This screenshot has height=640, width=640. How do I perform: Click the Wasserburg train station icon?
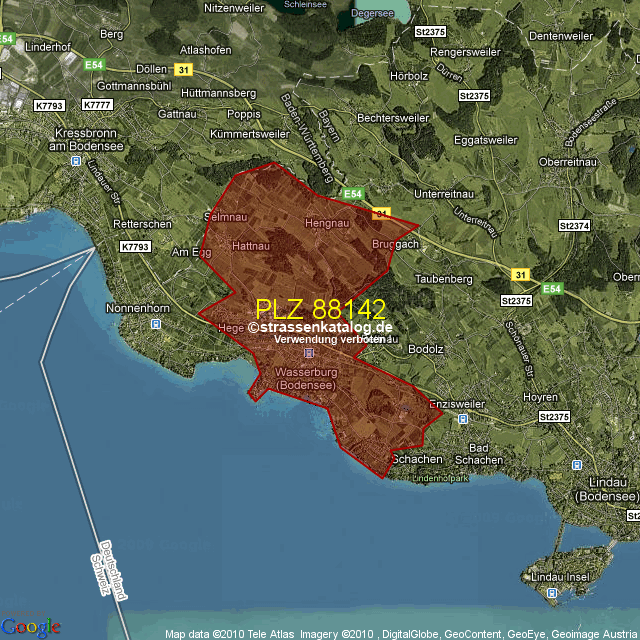(309, 353)
